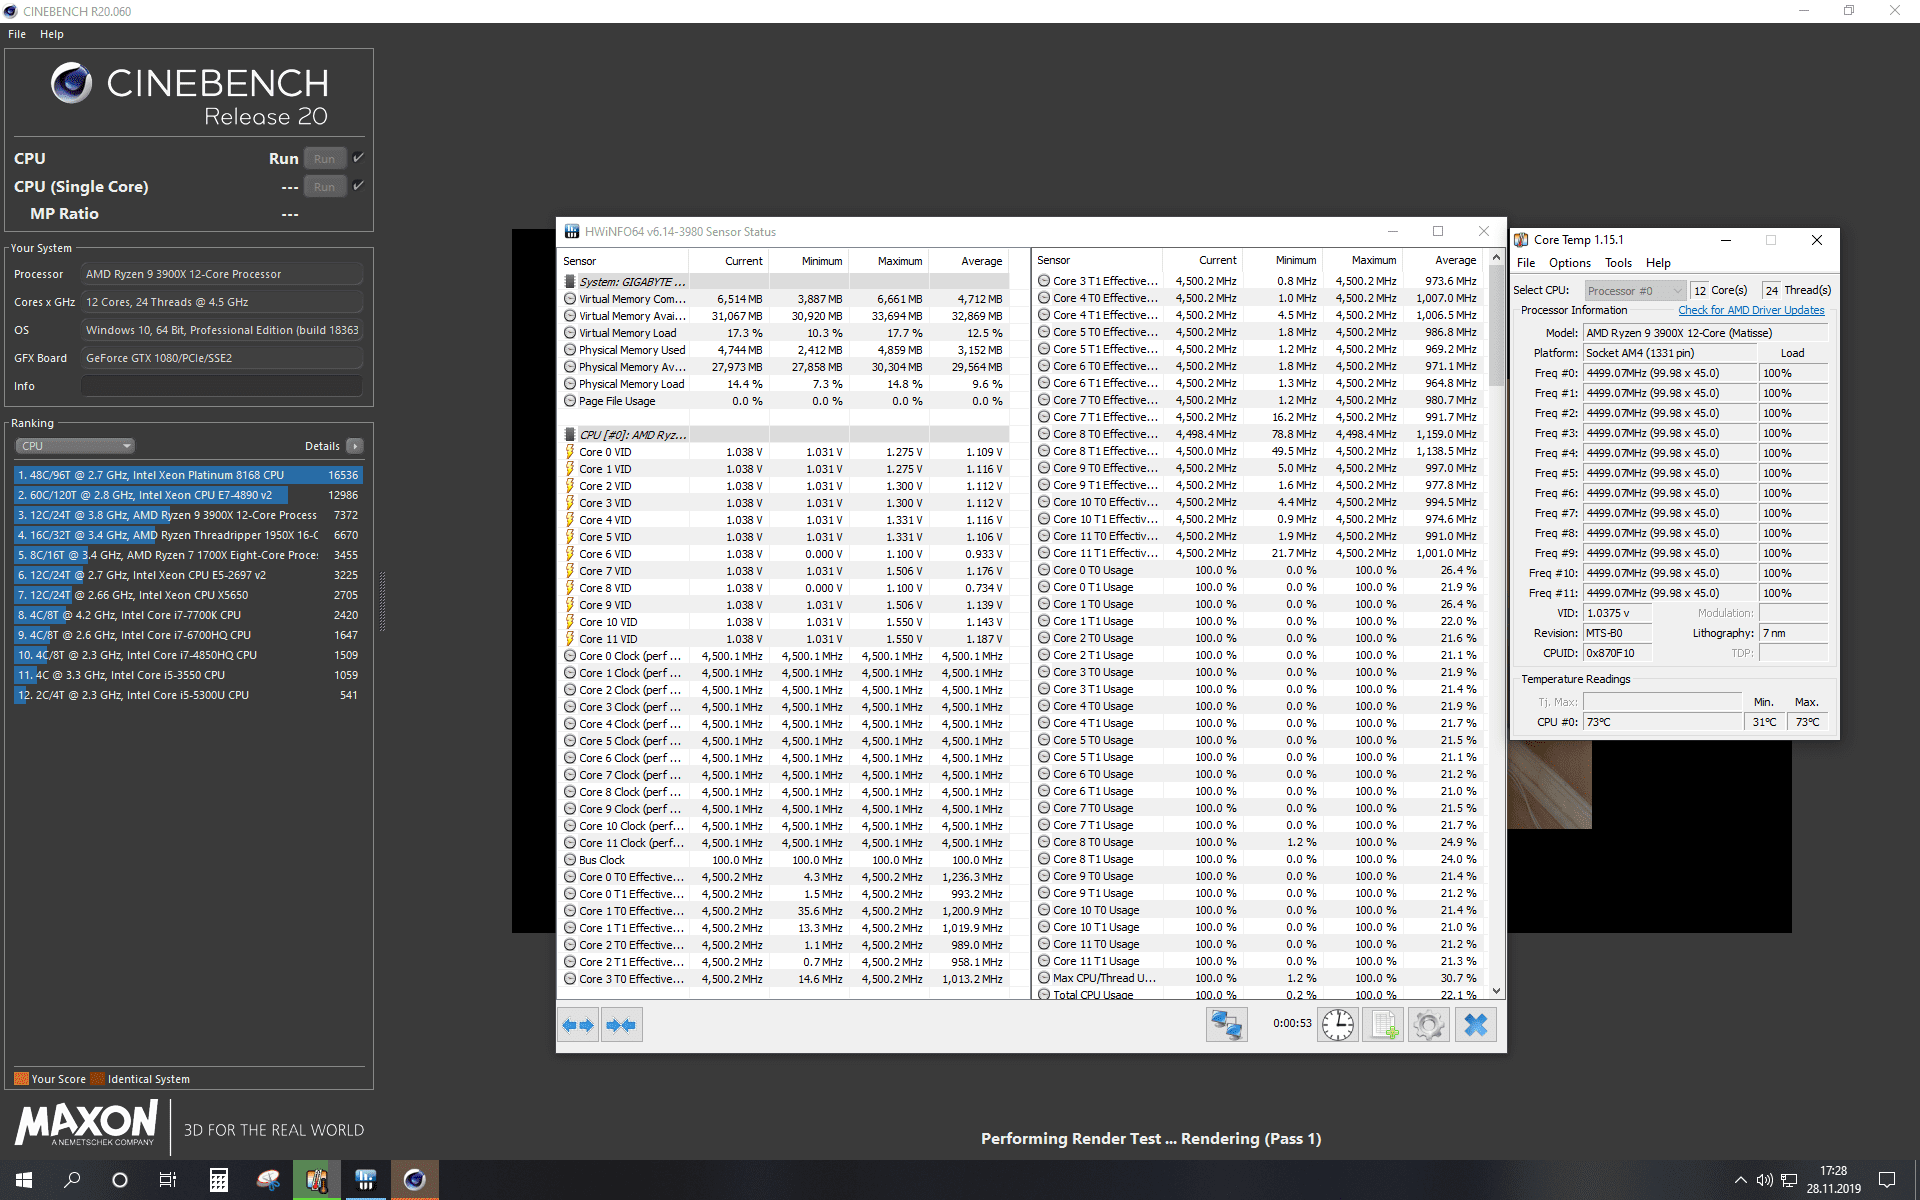
Task: Click the log file with plus icon
Action: coord(1383,1025)
